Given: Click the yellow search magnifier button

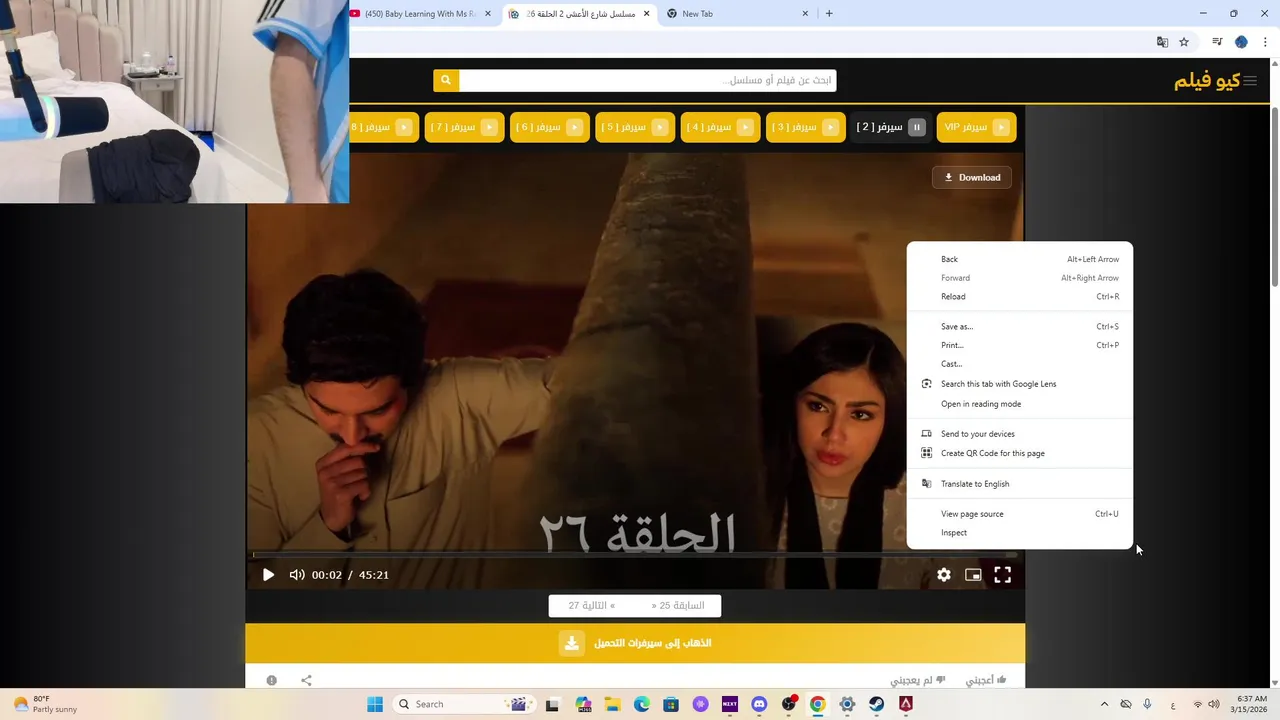Looking at the screenshot, I should click(x=446, y=80).
